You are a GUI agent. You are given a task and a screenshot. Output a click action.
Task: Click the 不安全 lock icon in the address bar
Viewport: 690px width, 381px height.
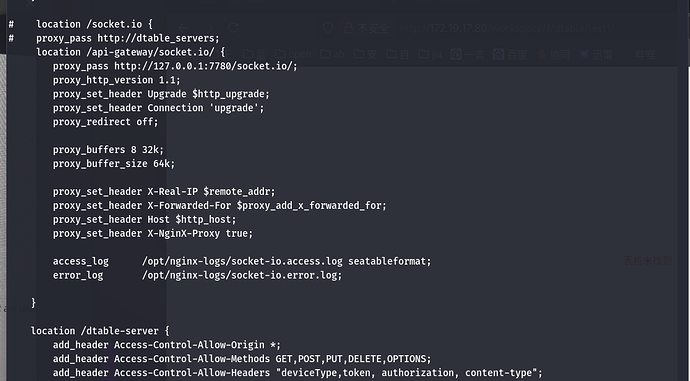(x=349, y=28)
